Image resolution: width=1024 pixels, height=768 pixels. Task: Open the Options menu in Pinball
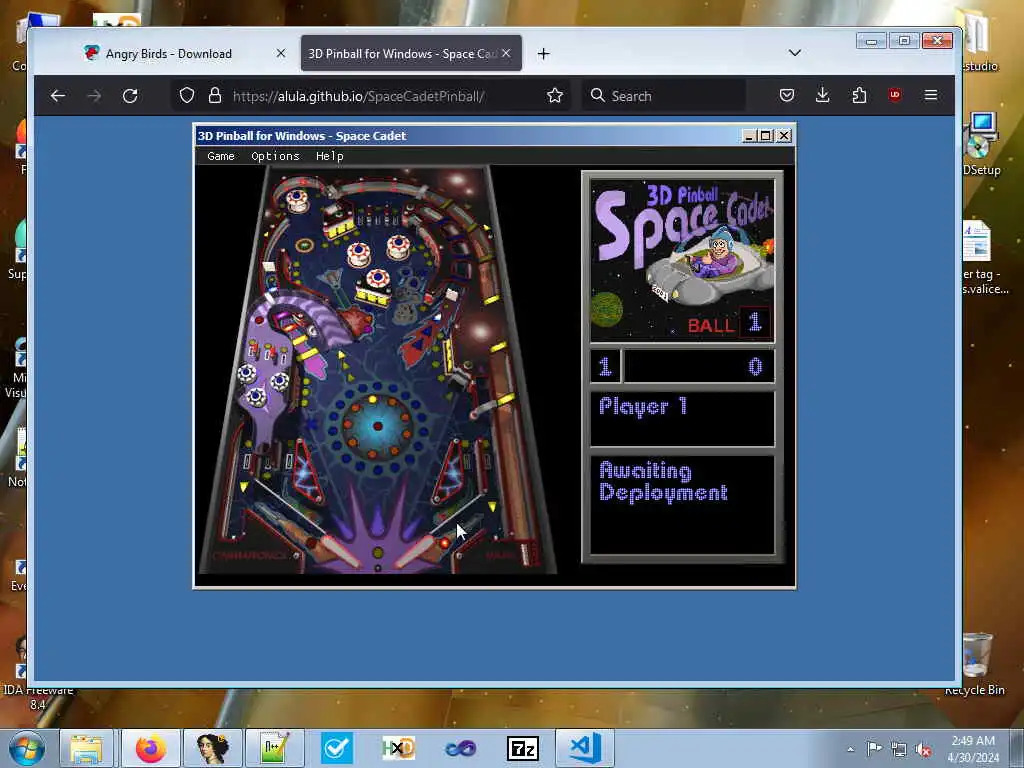pos(275,156)
